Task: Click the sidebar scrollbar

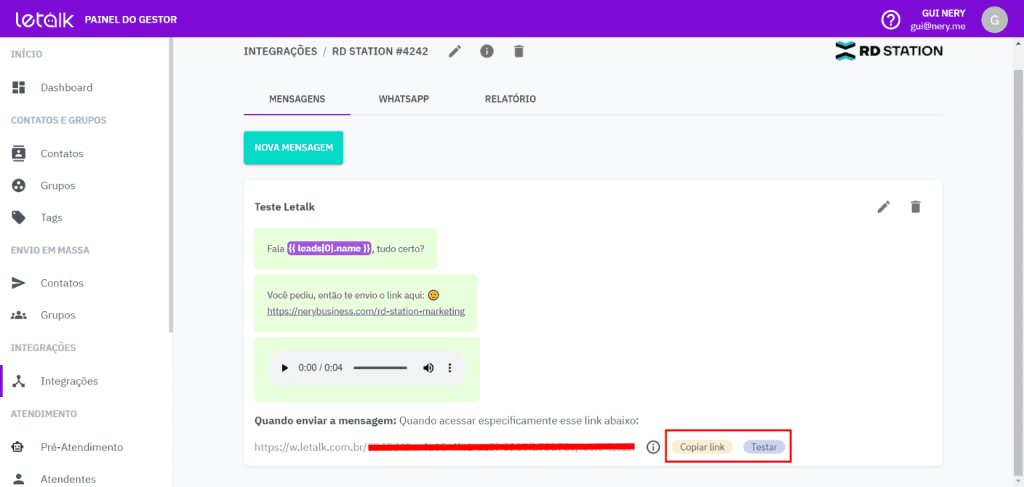Action: pos(171,186)
